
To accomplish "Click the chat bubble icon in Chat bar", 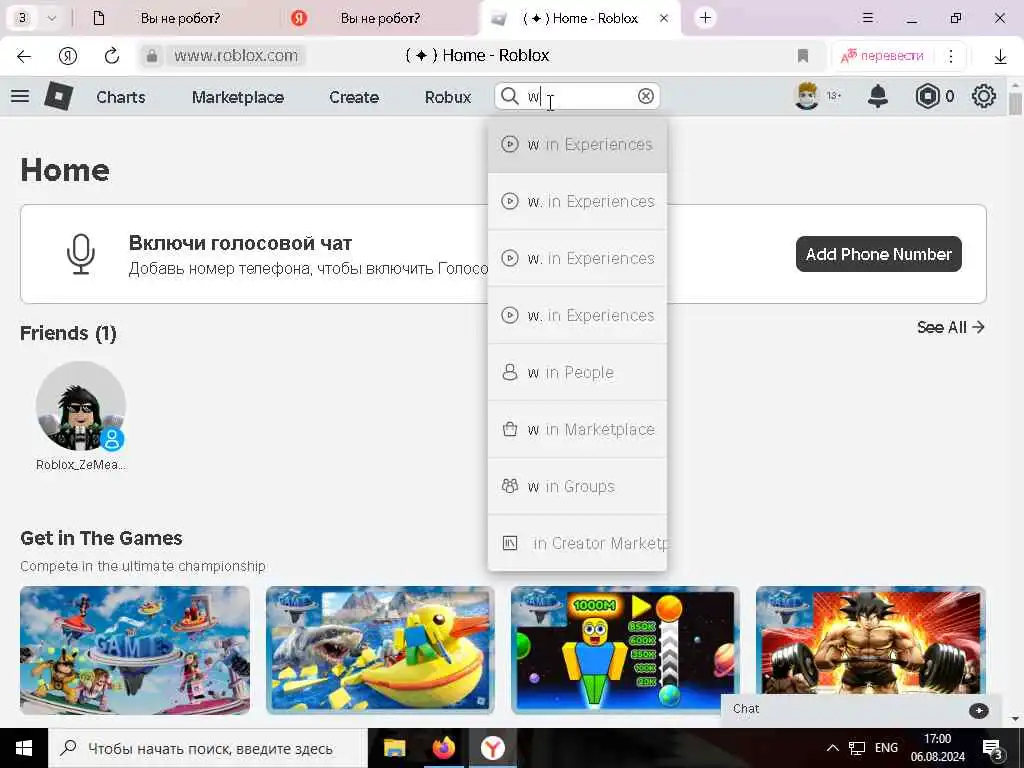I will click(978, 711).
